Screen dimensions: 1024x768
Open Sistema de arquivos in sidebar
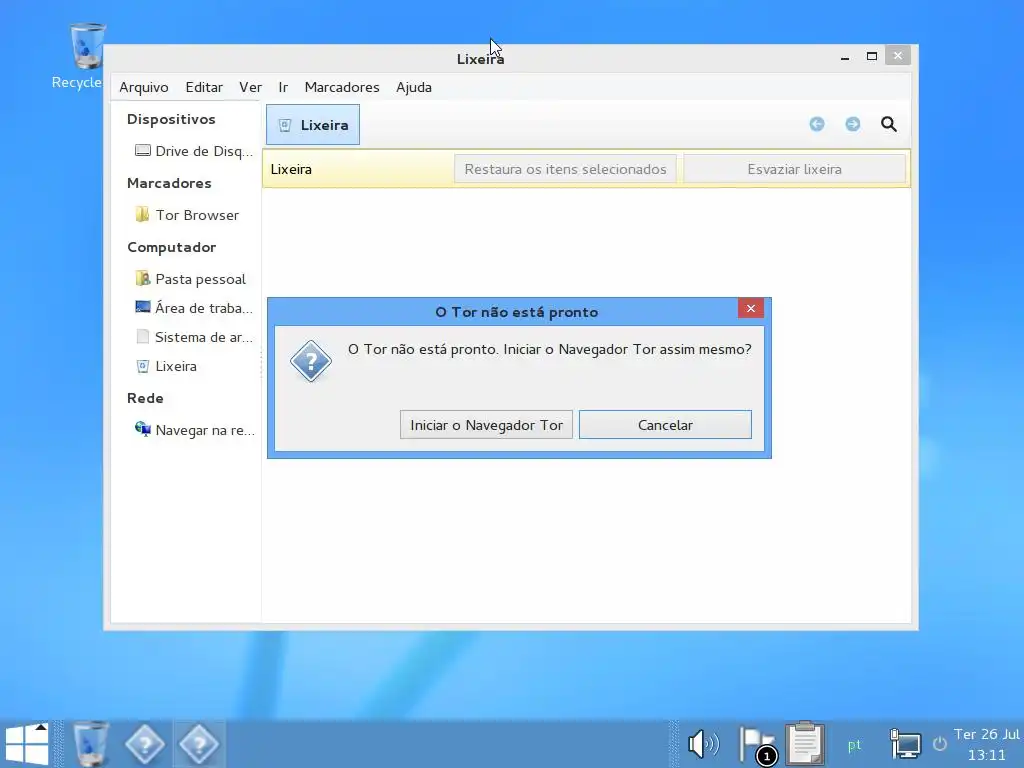(x=193, y=337)
